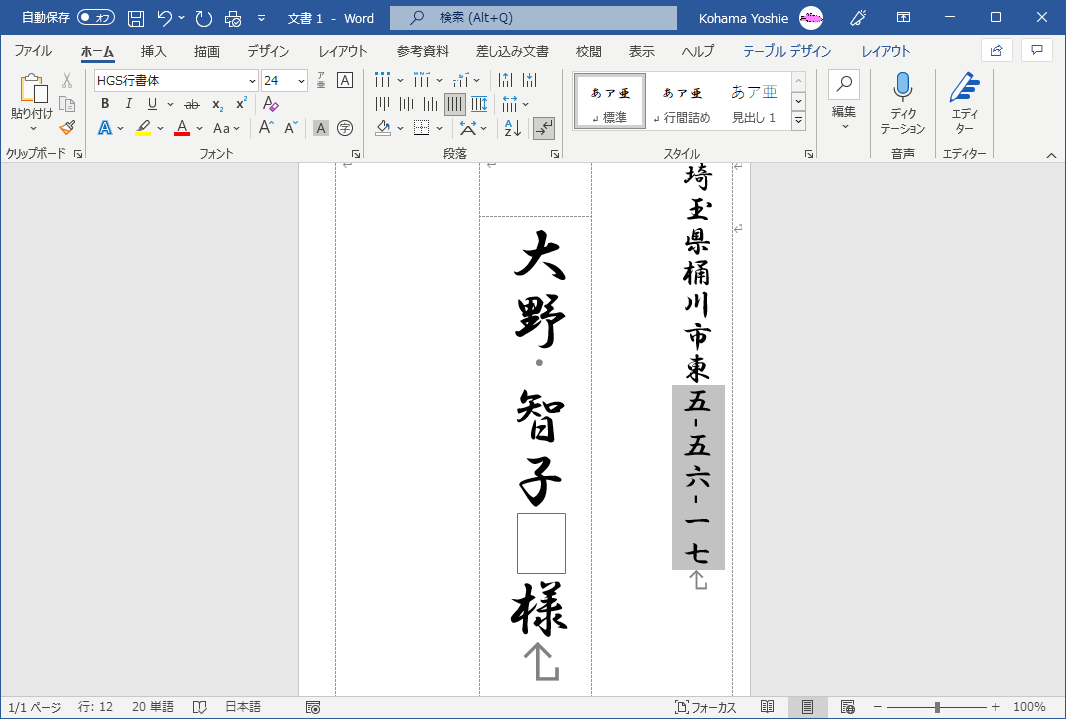Click the enclosed character (字) icon

coord(345,128)
